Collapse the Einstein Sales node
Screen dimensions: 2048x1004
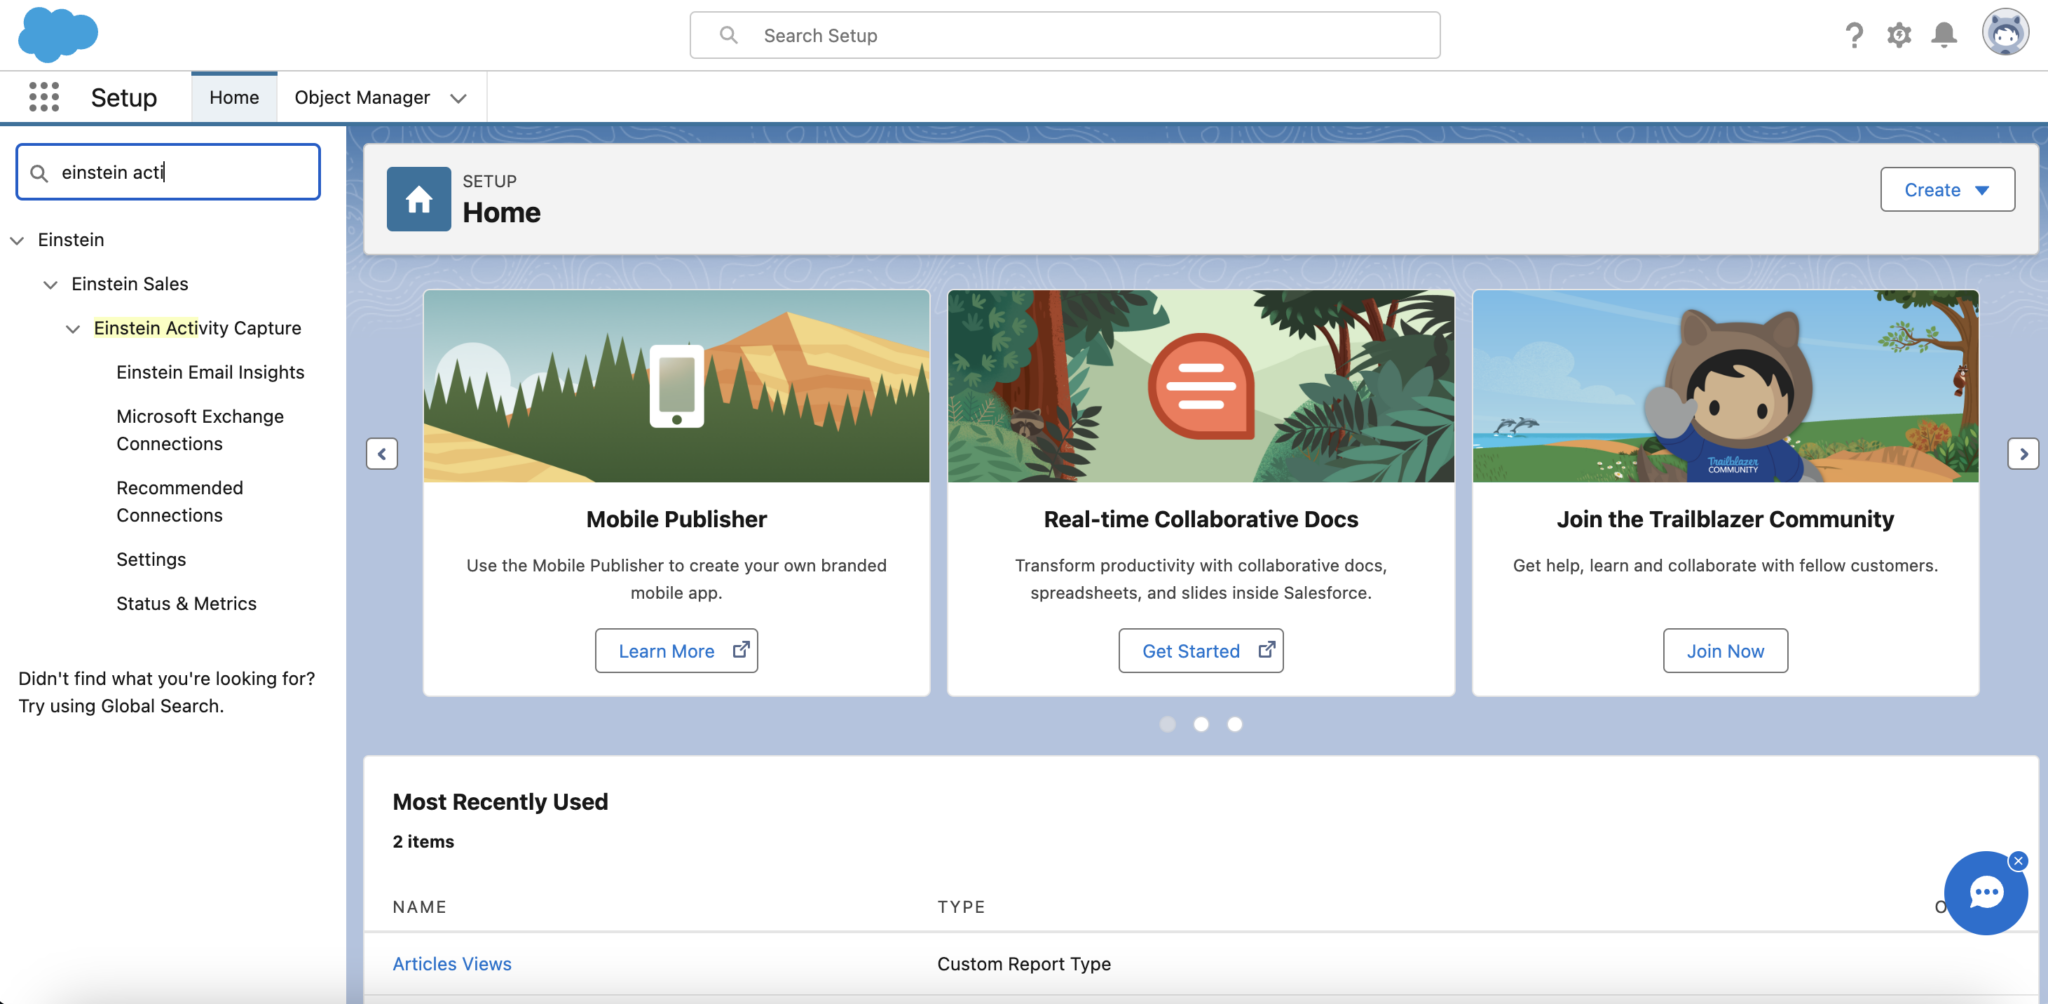pos(50,284)
